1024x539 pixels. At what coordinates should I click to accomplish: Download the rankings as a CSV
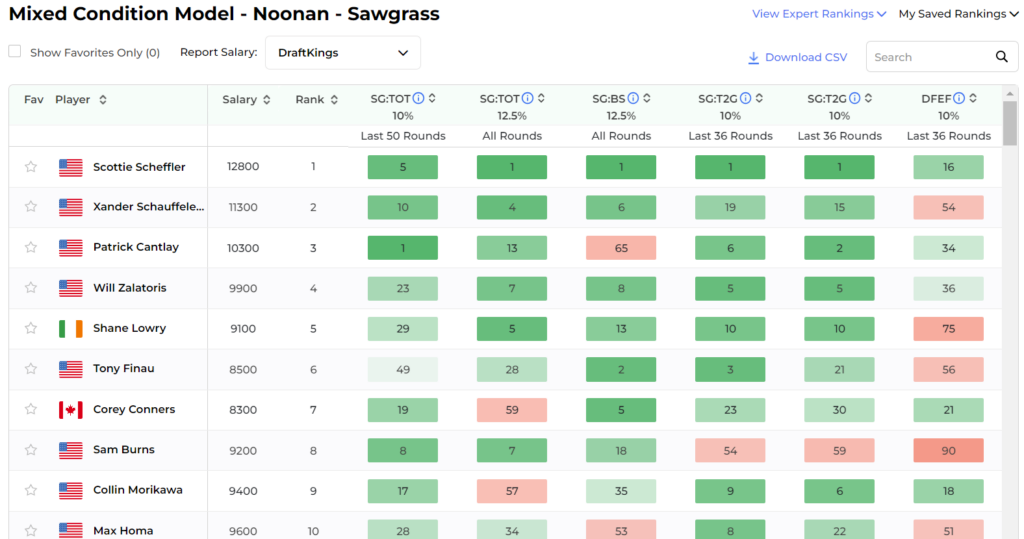click(x=797, y=57)
